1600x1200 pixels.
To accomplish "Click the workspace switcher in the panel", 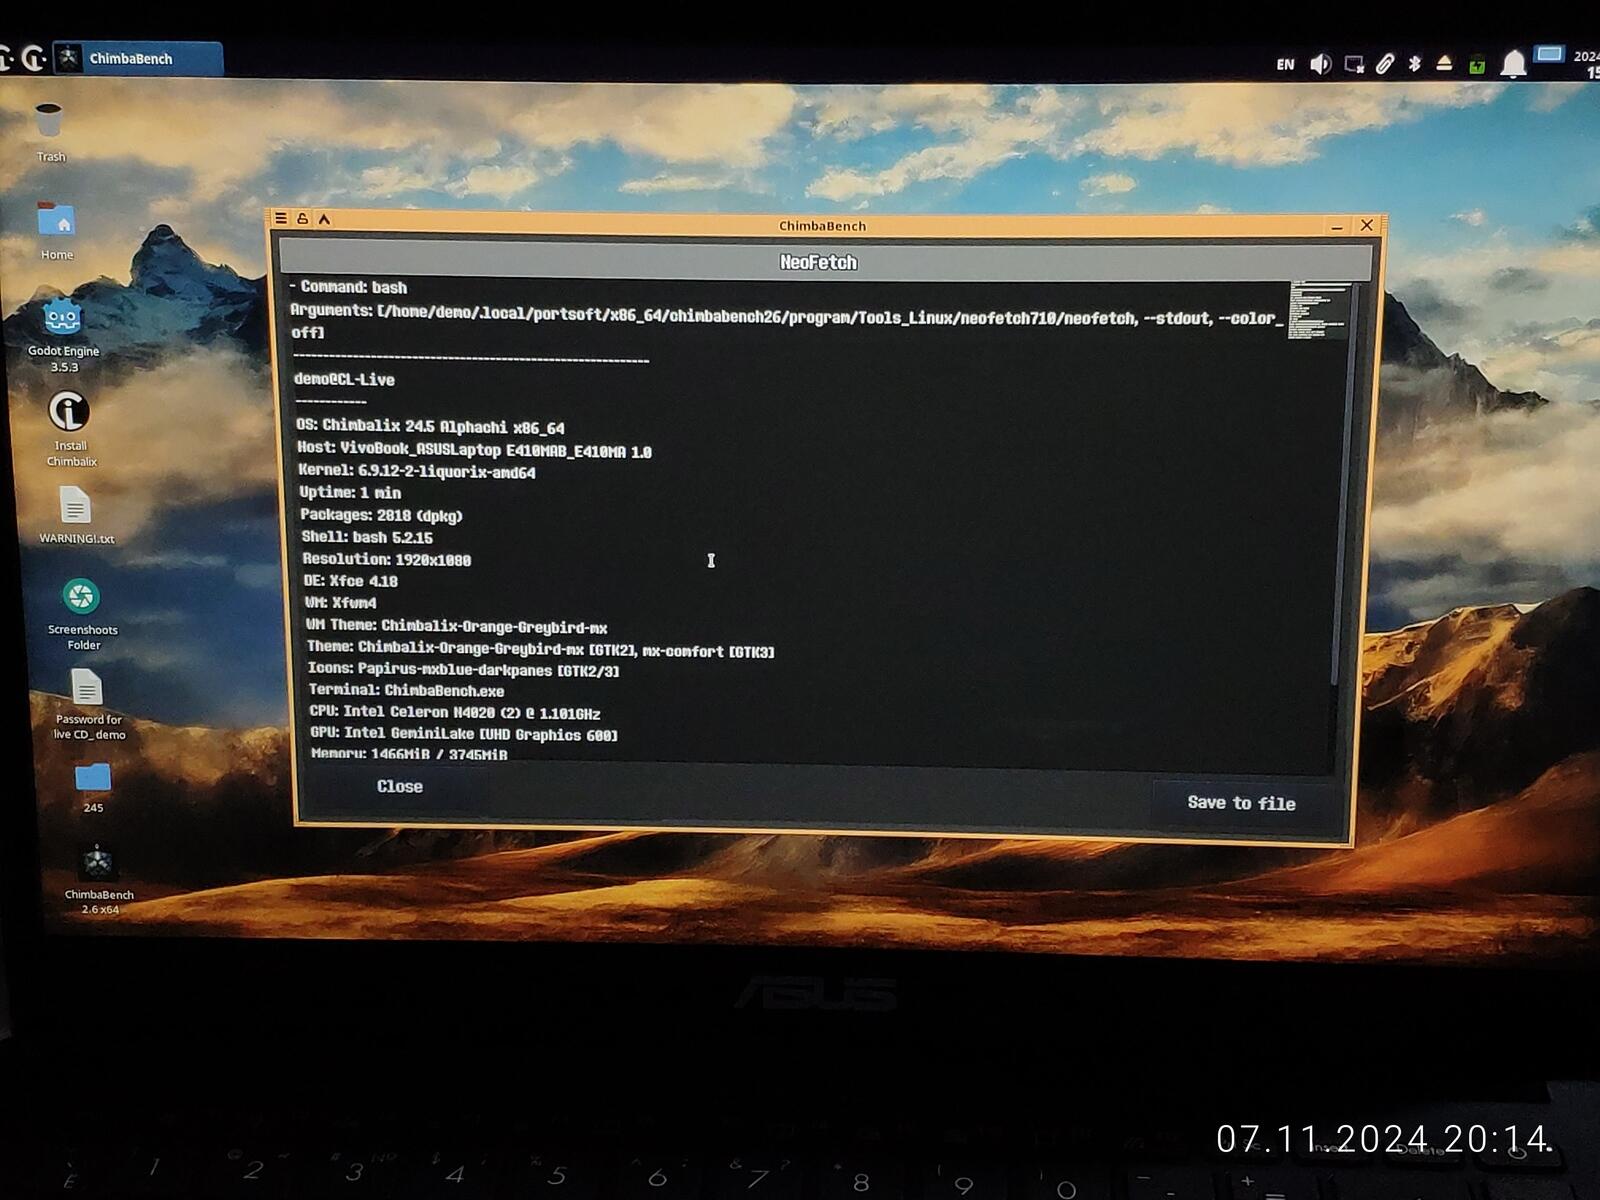I will [x=1549, y=54].
